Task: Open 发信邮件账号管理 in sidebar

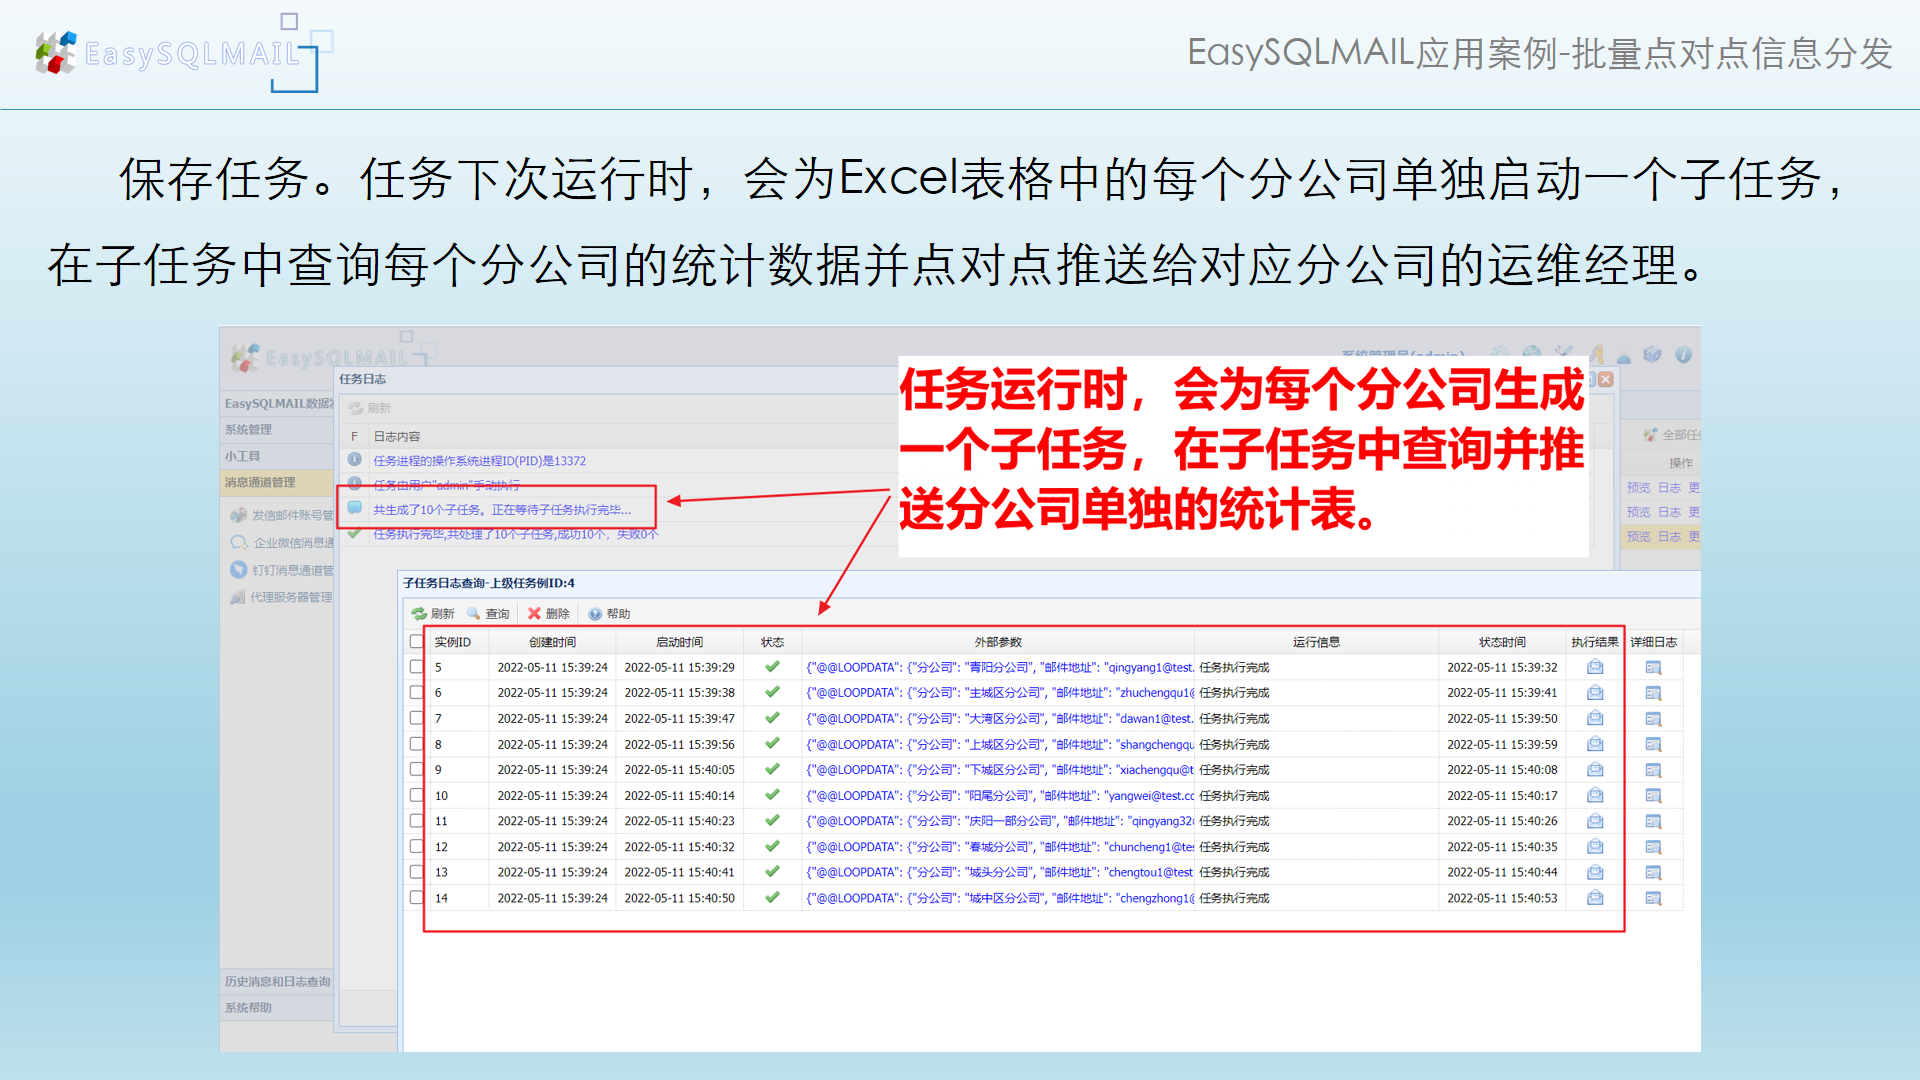Action: tap(282, 515)
